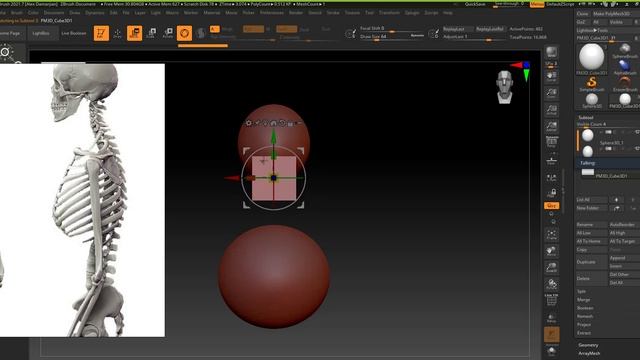Click the Scroll canvas icon
640x360 pixels.
[x=551, y=77]
